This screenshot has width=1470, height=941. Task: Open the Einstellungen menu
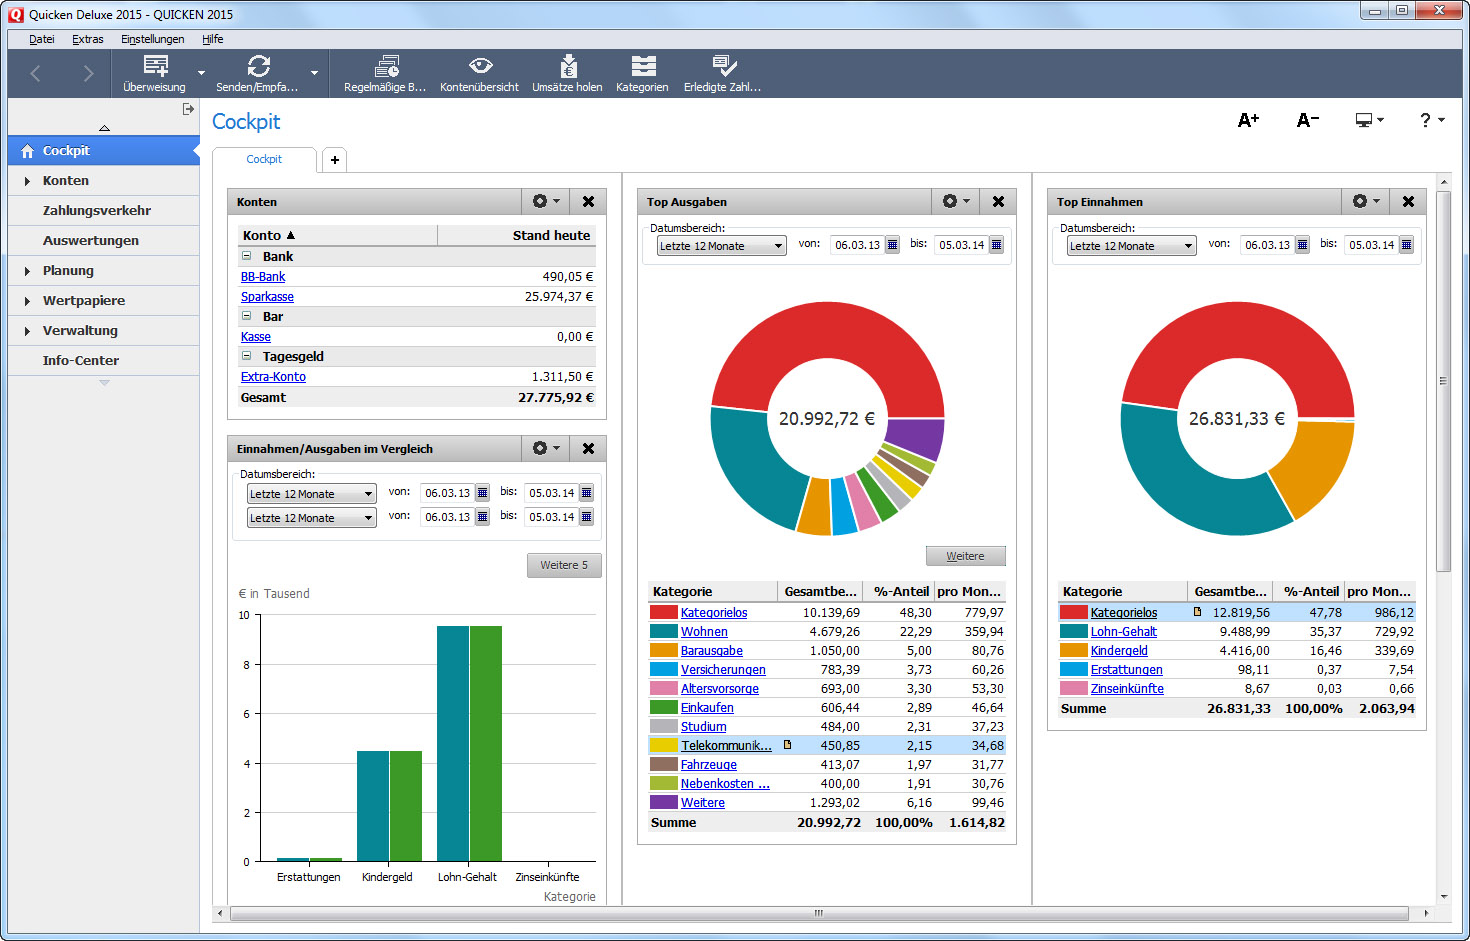click(x=152, y=39)
